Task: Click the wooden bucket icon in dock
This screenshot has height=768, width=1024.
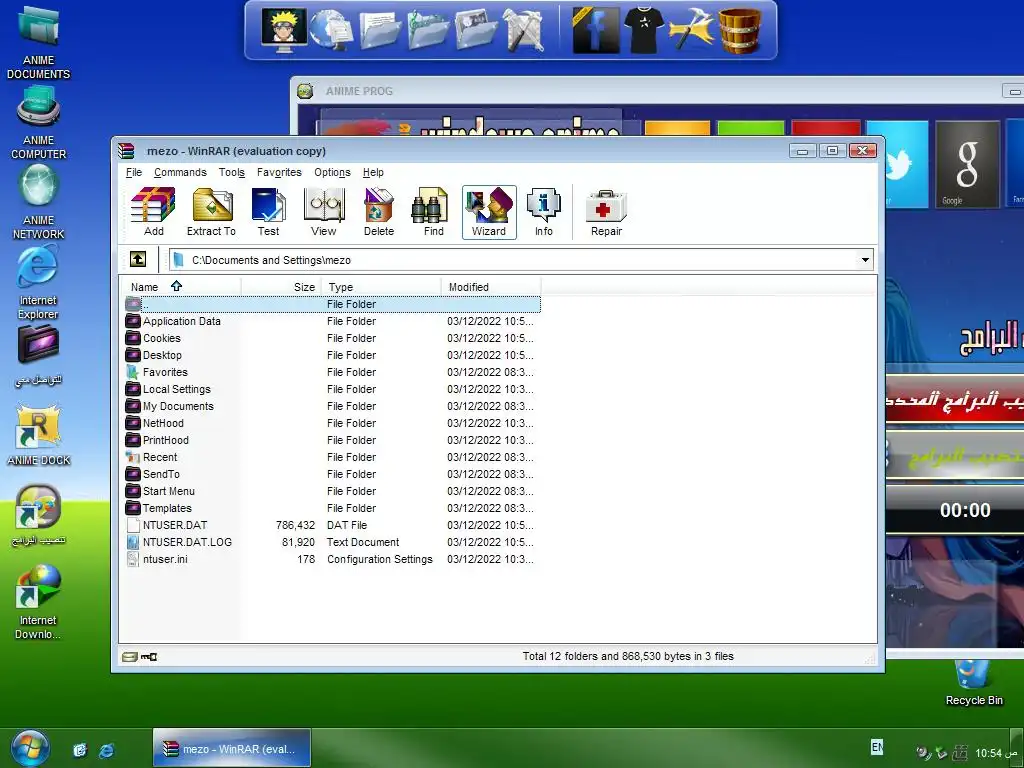Action: coord(740,30)
